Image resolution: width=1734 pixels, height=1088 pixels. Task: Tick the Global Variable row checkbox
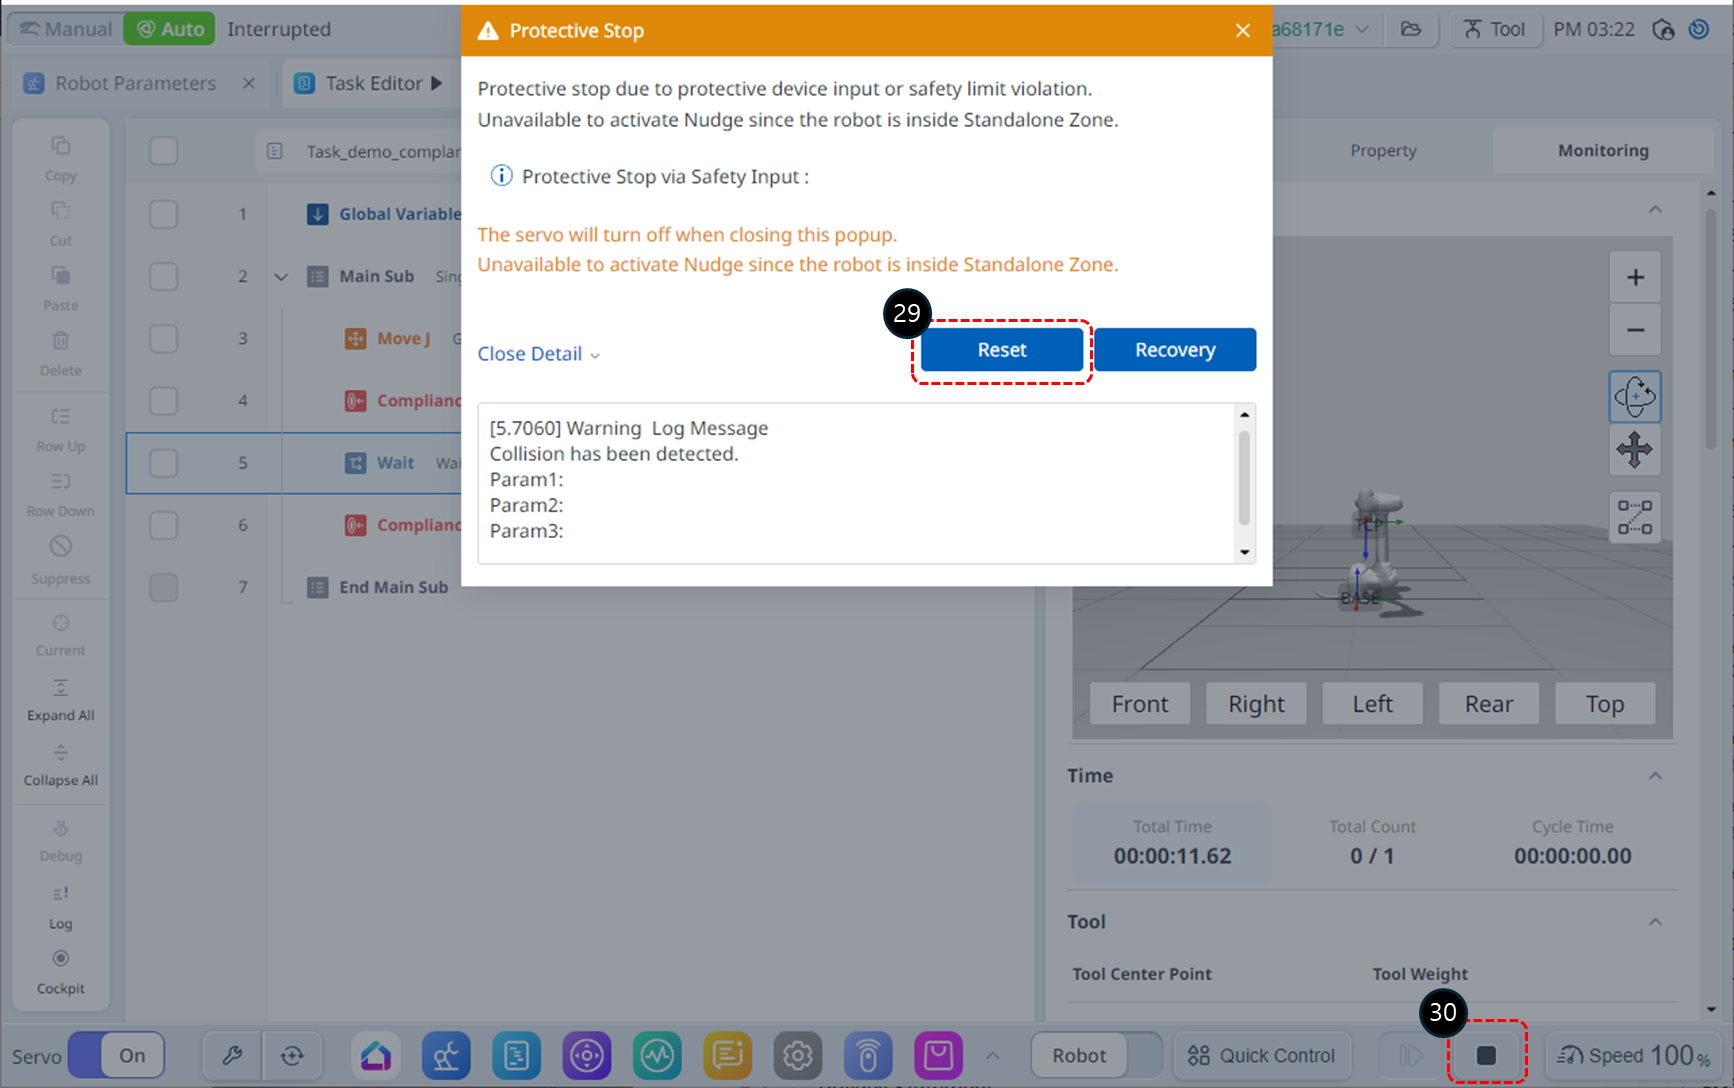coord(163,214)
